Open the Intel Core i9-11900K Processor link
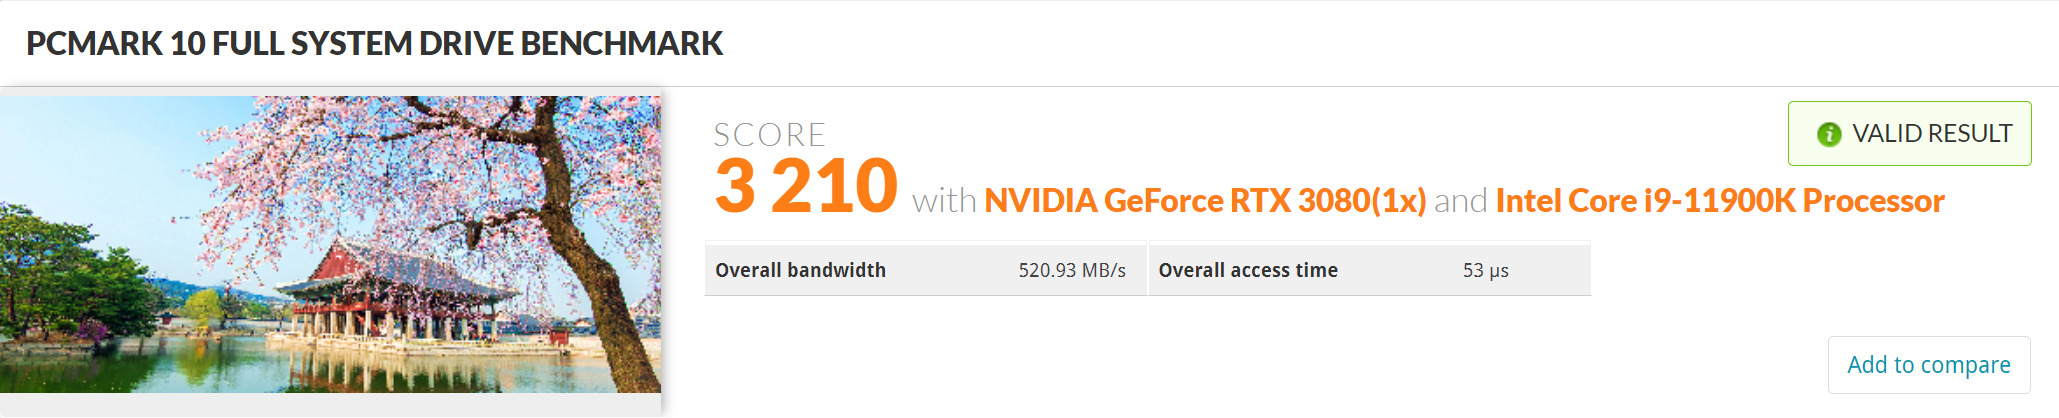 (1719, 201)
